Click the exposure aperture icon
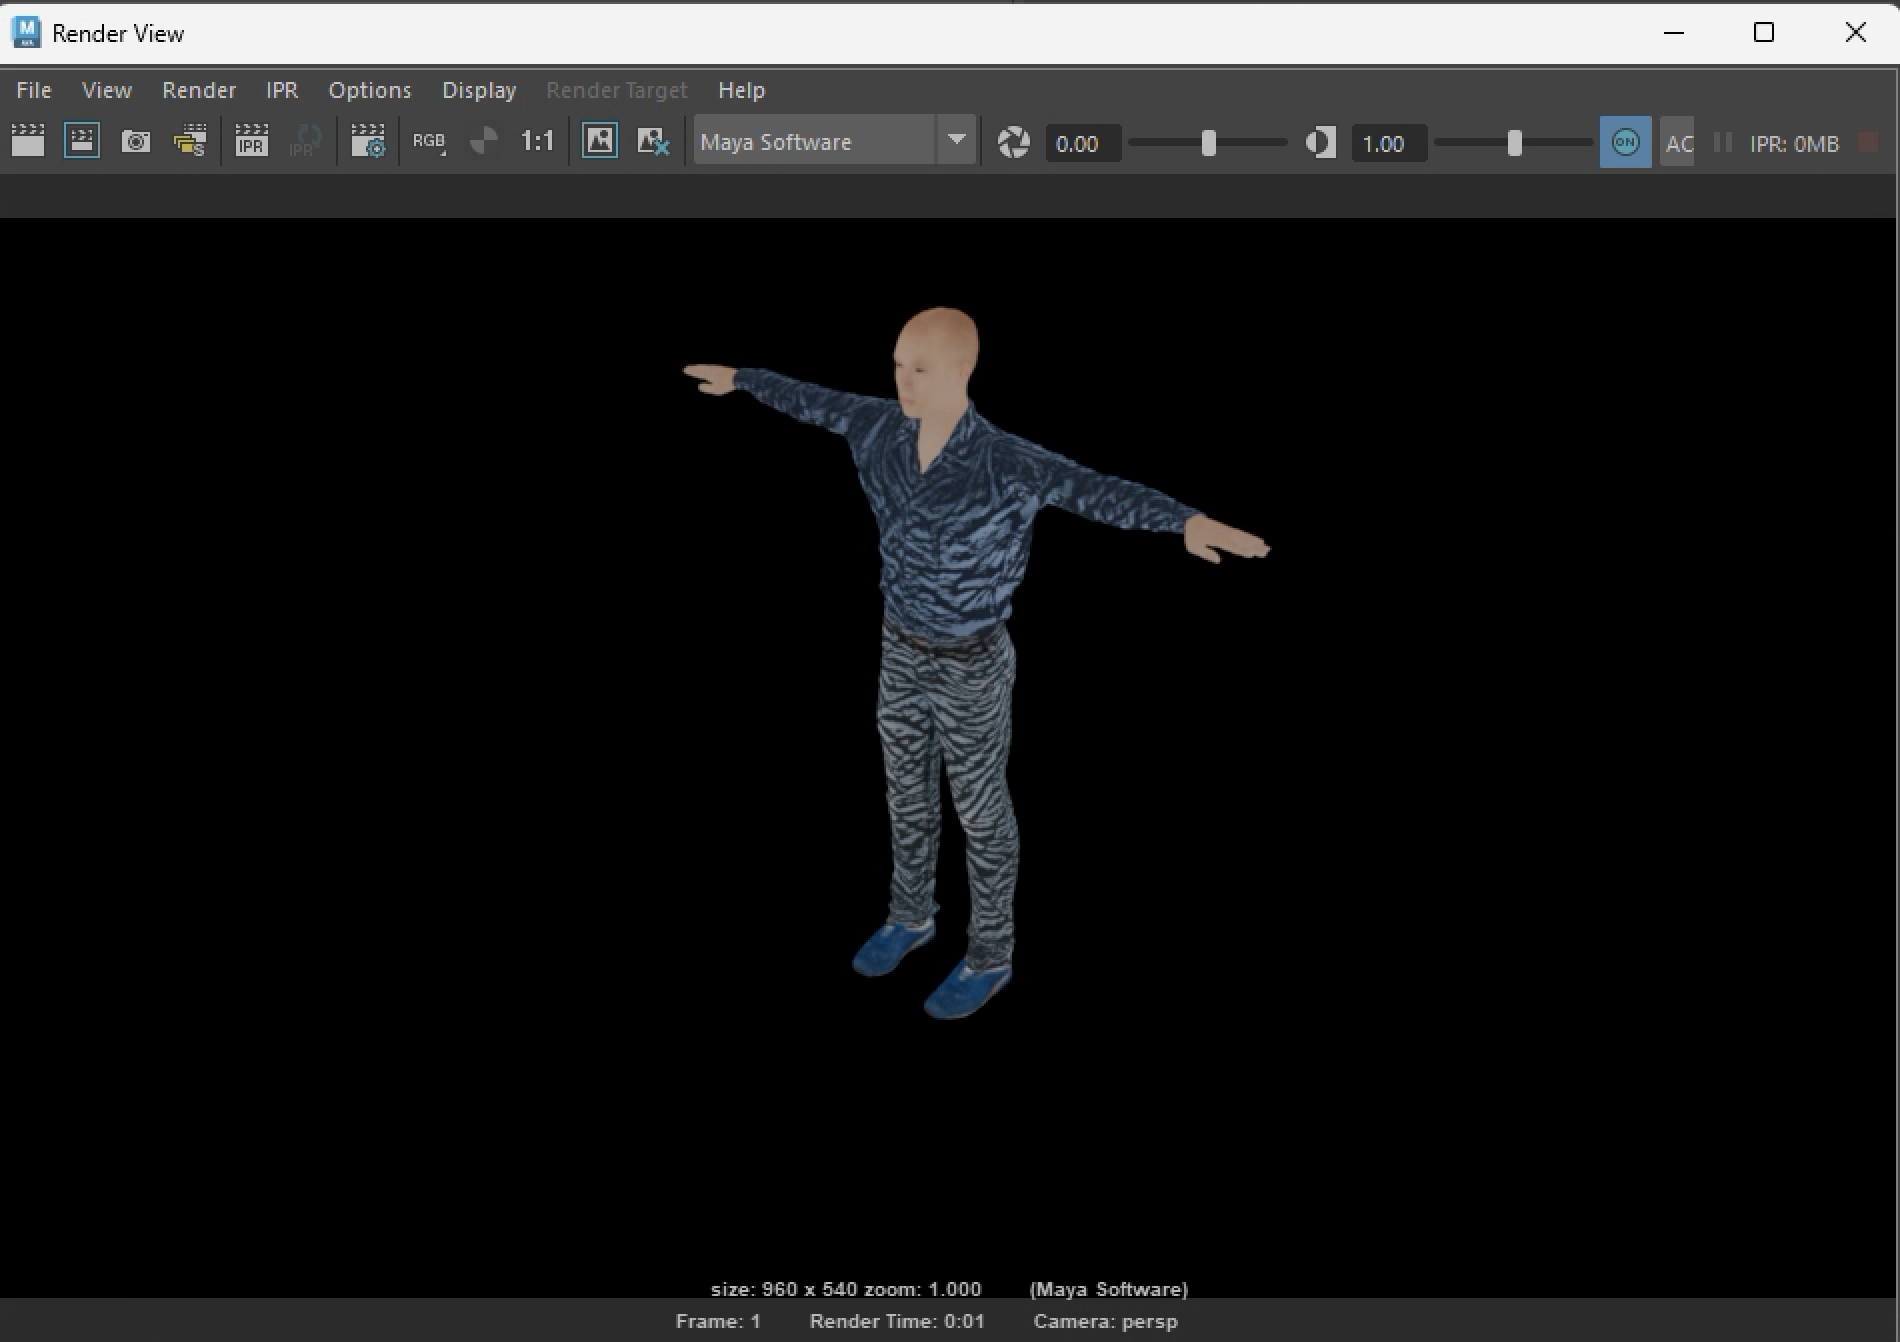 click(x=1013, y=143)
